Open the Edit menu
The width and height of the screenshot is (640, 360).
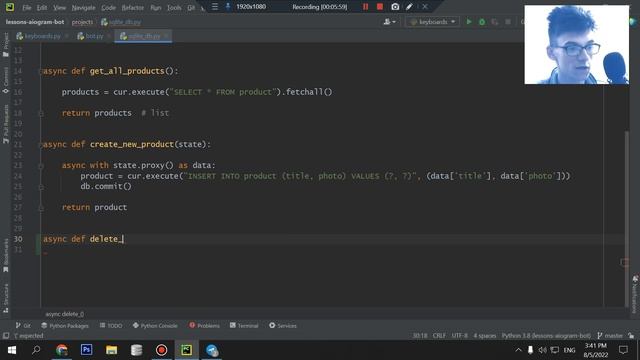point(42,7)
